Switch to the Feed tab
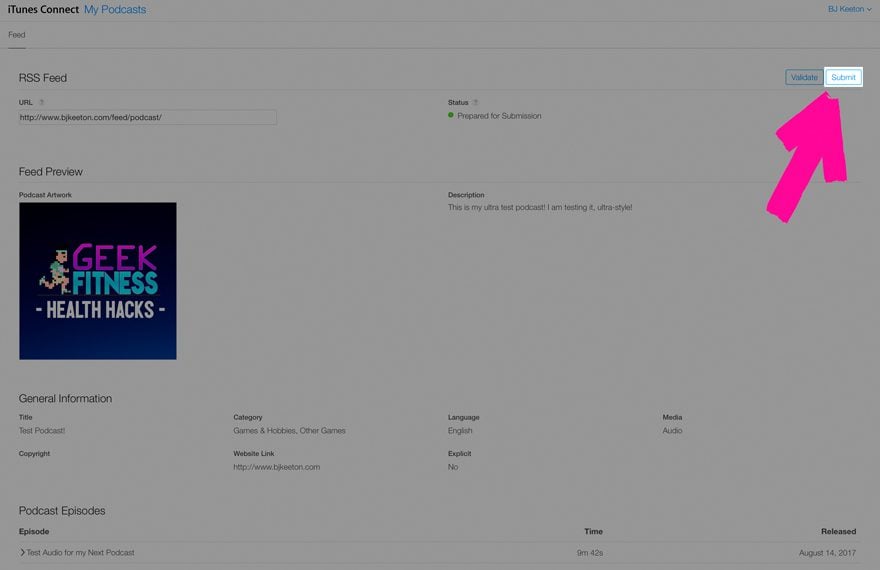 coord(17,35)
